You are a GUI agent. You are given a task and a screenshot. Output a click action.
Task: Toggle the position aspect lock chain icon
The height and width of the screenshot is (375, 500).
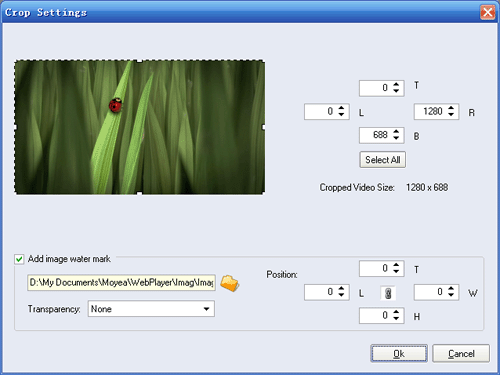point(388,293)
